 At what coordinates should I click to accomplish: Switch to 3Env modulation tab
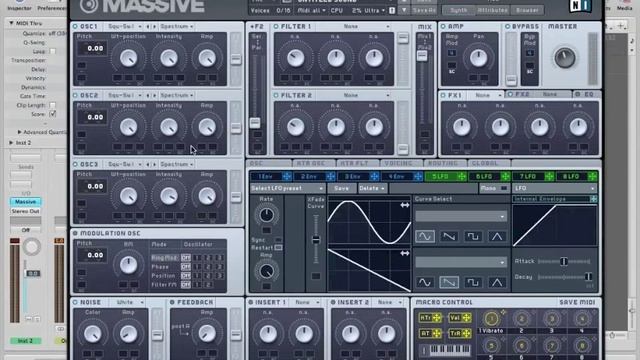pyautogui.click(x=357, y=176)
